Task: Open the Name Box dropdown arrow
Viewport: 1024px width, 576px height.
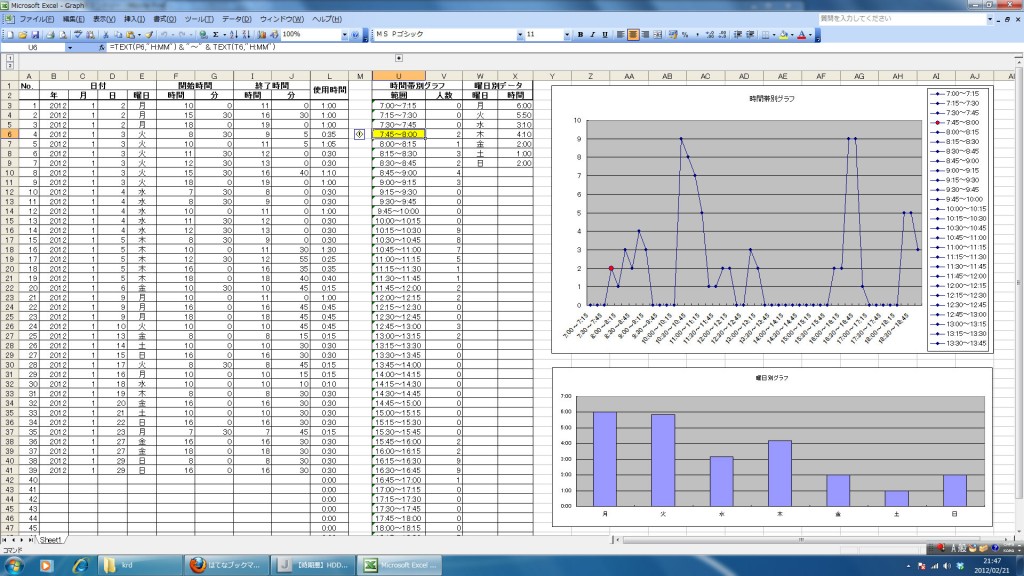Action: 69,47
